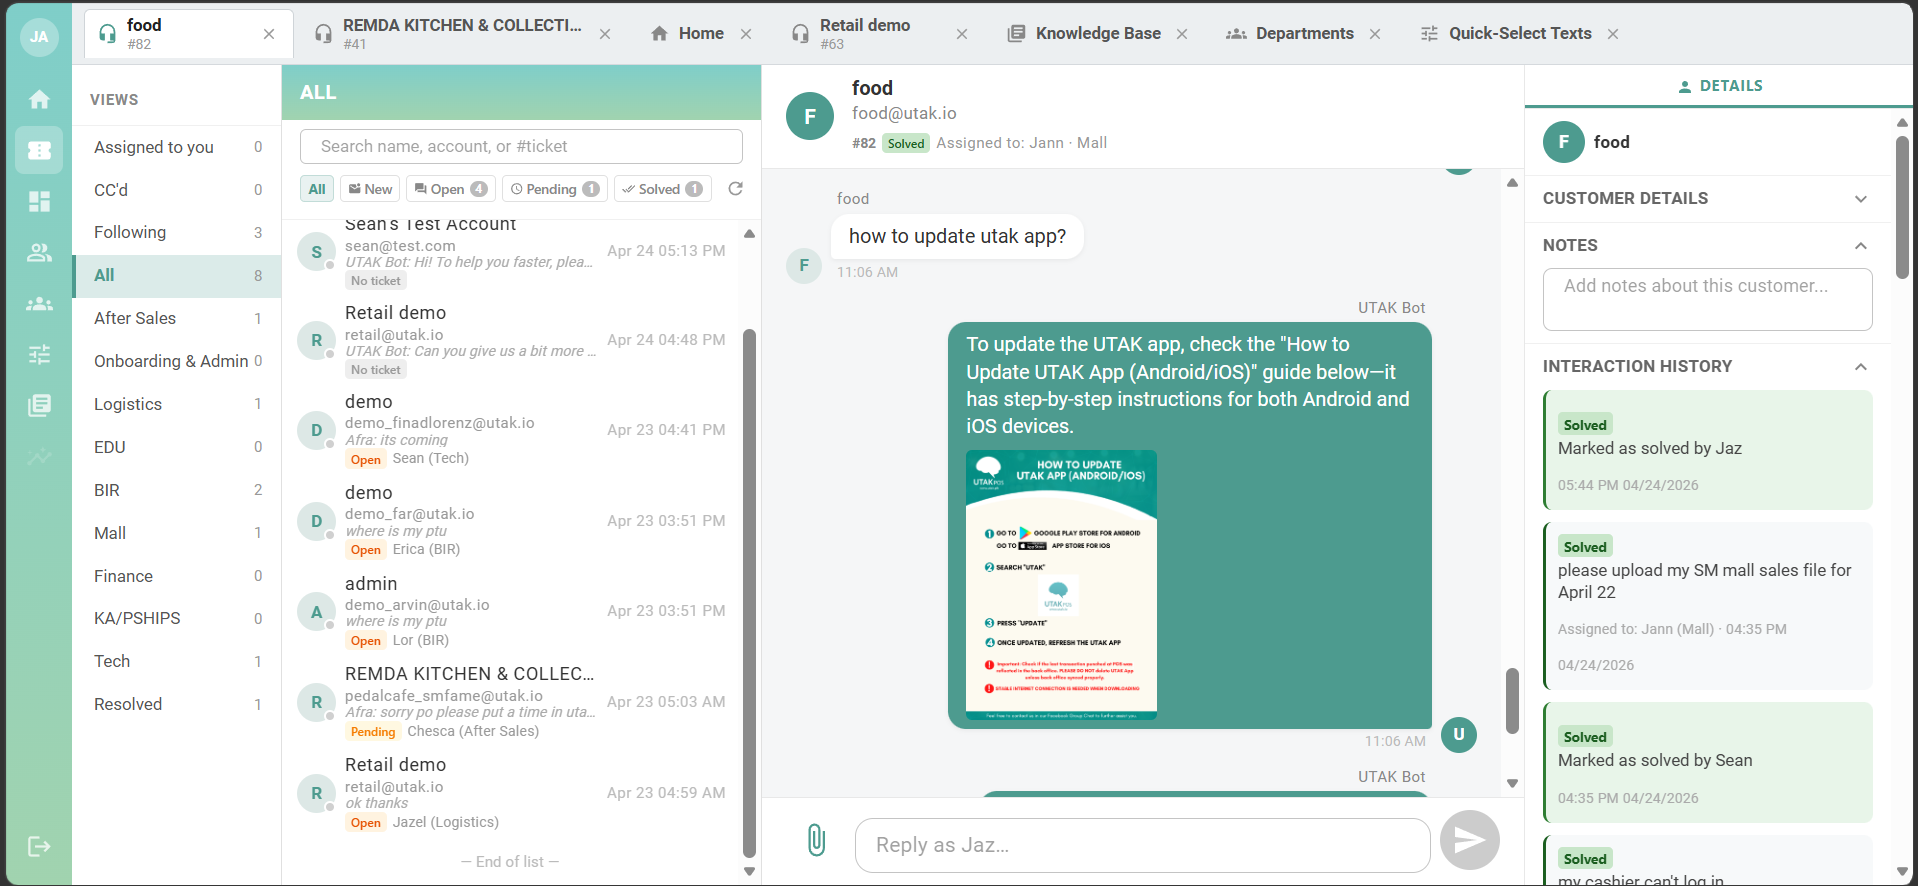Open the home icon in left sidebar

(39, 99)
